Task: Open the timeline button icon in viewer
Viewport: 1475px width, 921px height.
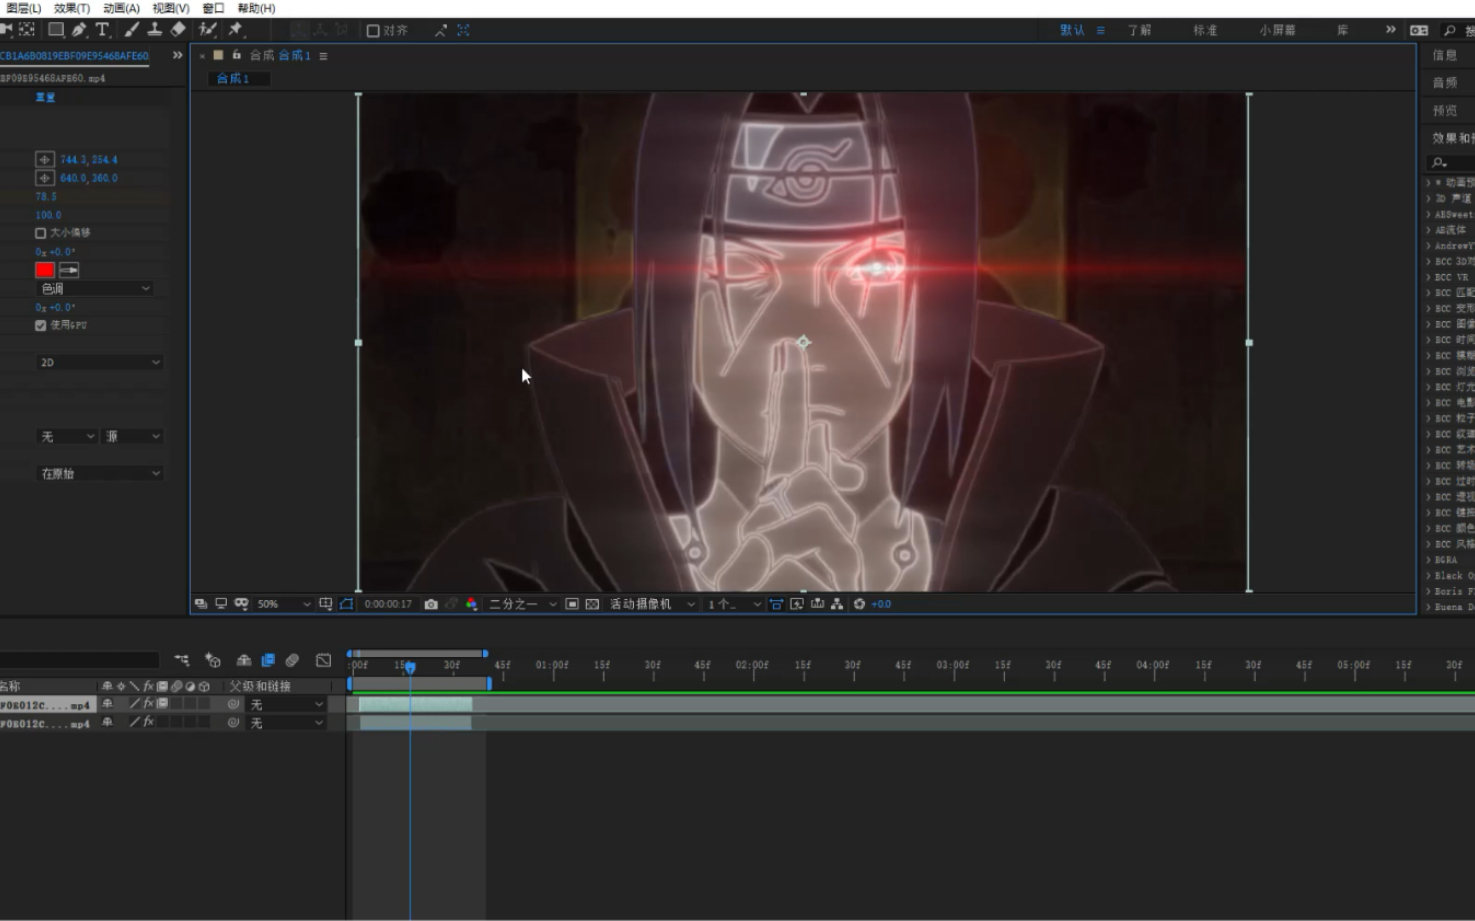Action: point(816,604)
